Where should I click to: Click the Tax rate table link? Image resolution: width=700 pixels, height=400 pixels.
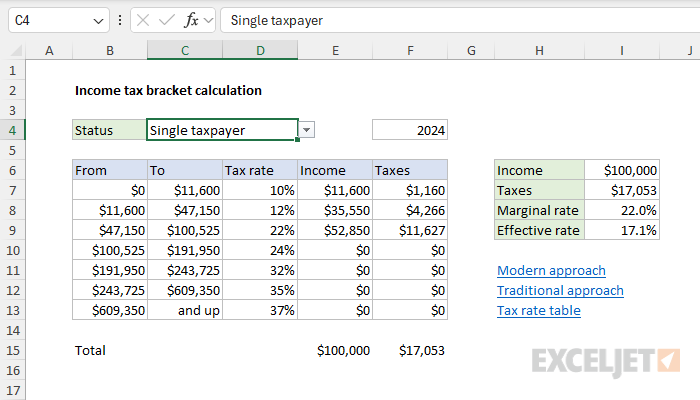point(538,310)
